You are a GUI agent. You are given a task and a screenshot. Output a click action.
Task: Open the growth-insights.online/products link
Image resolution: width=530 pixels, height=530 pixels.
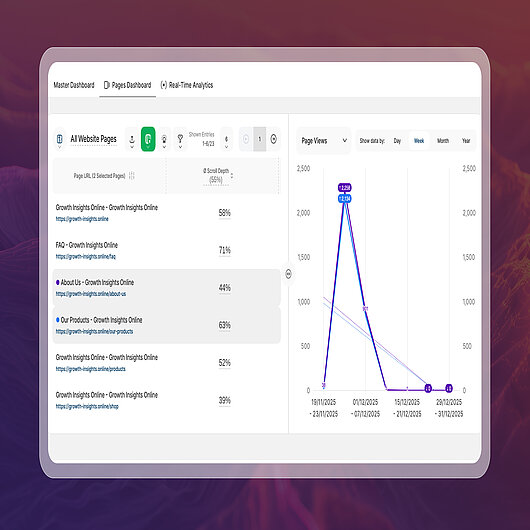(x=91, y=369)
